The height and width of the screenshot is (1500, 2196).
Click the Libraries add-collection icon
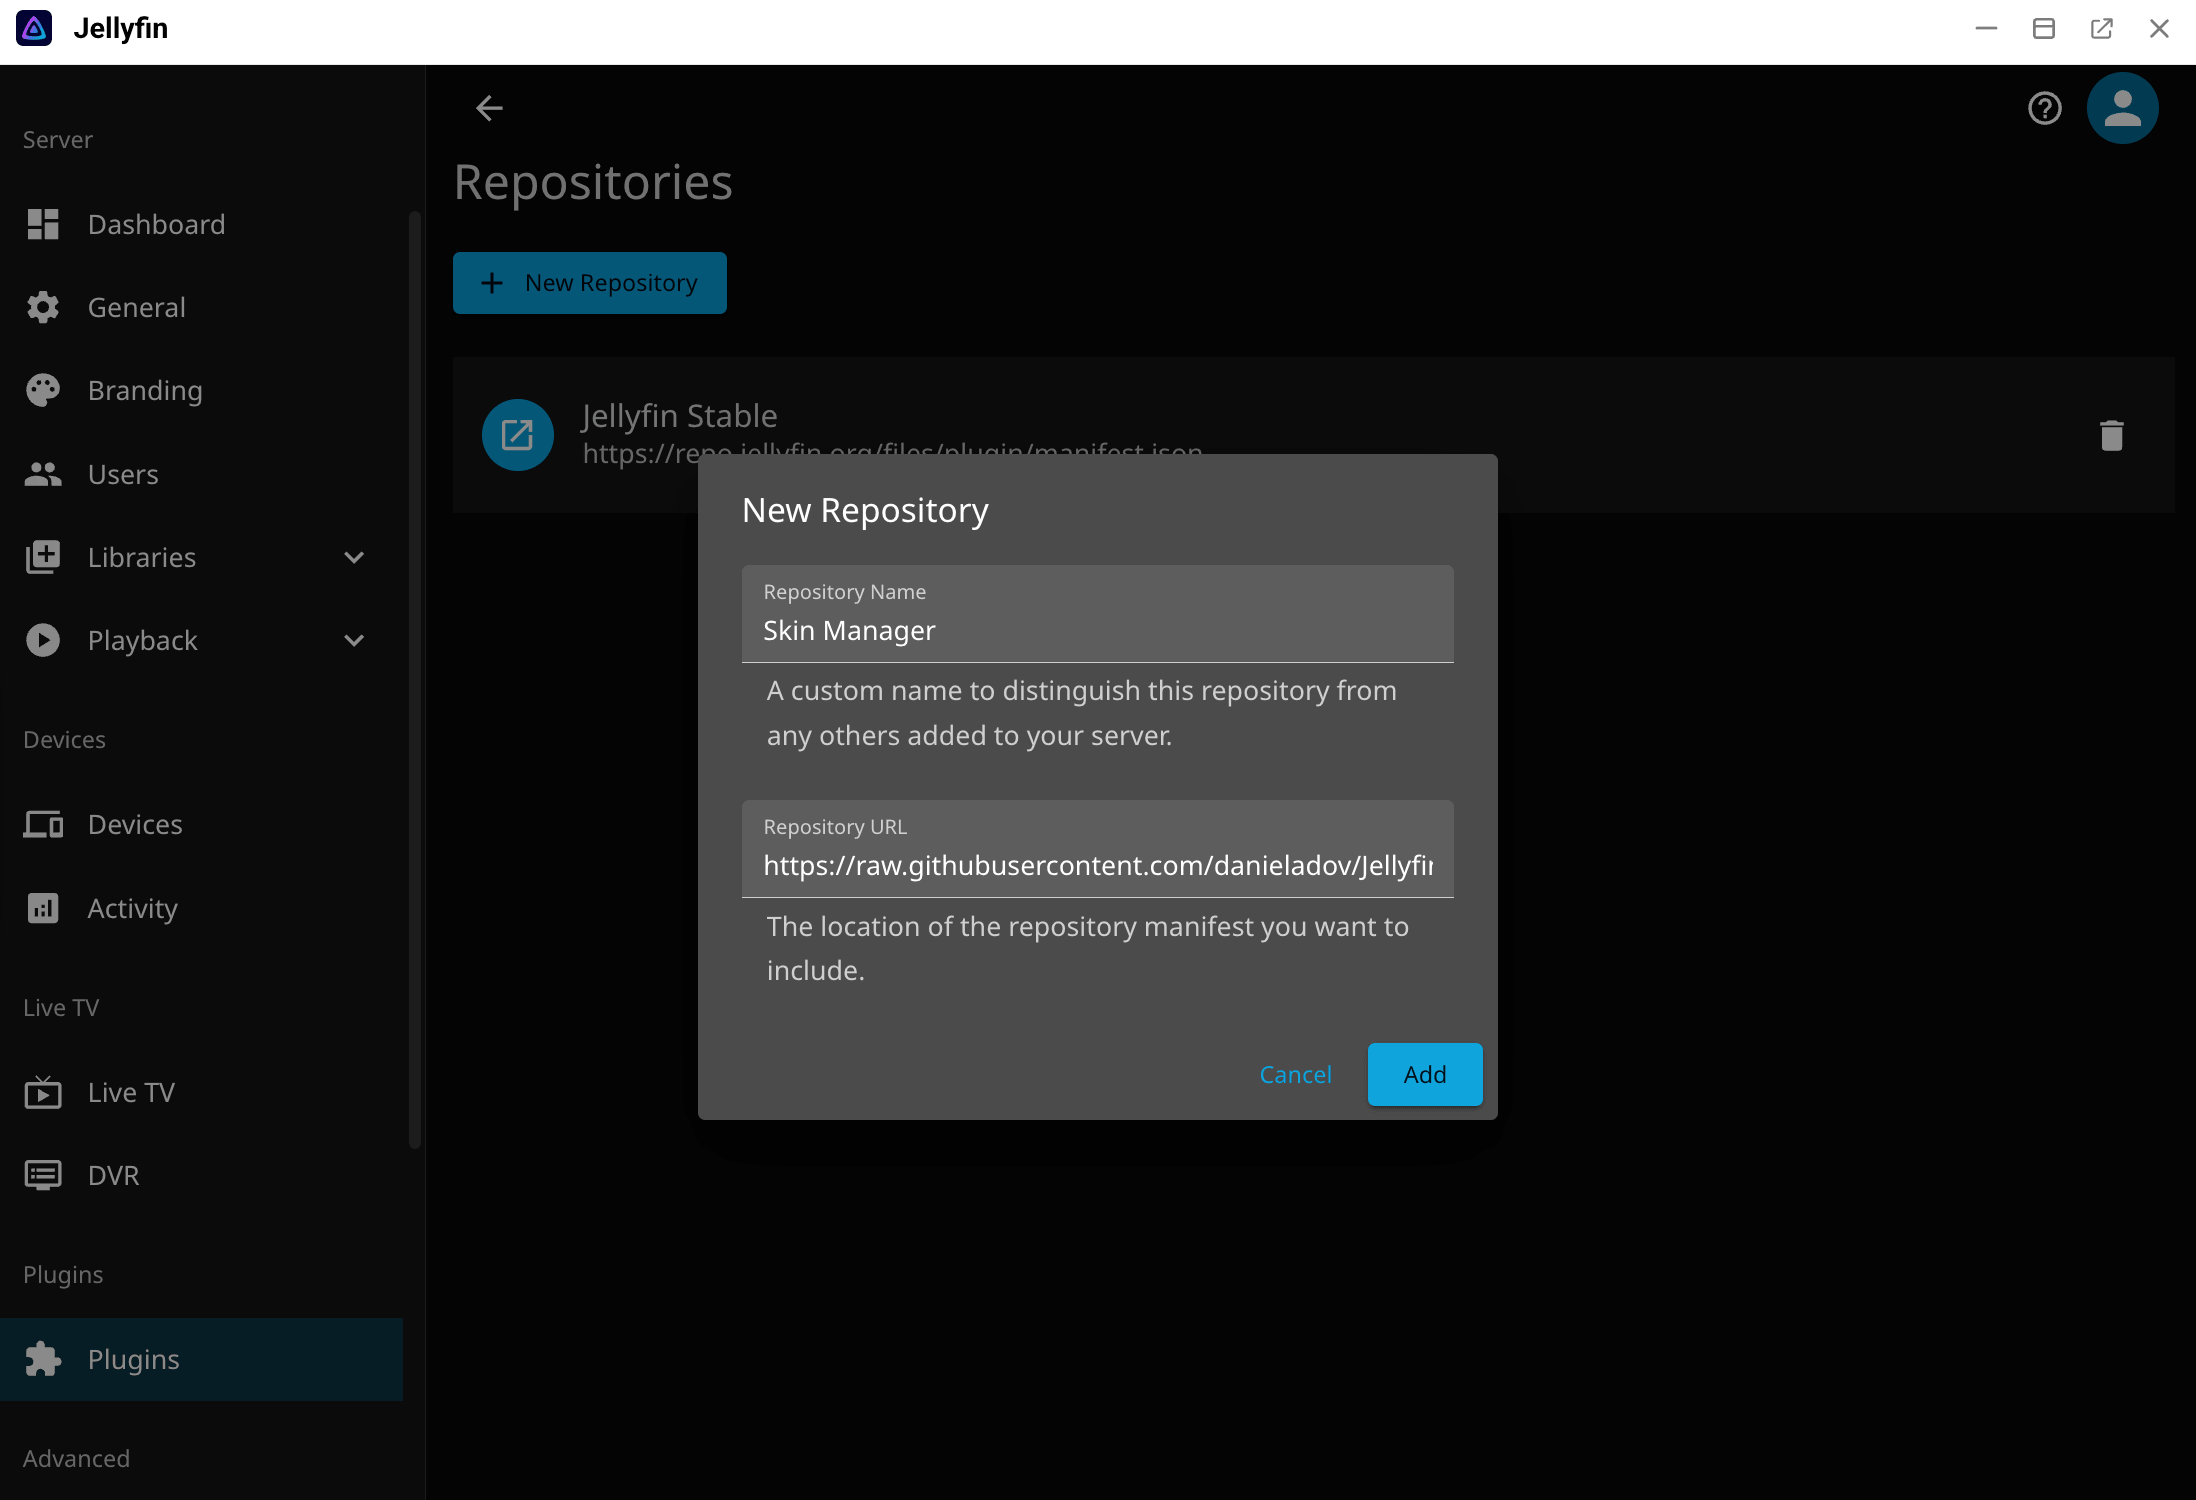43,557
